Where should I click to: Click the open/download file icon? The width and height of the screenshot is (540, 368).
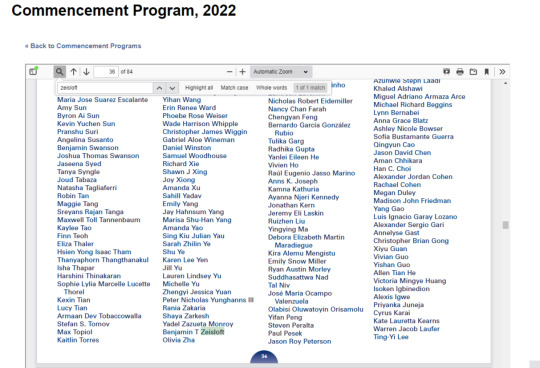pyautogui.click(x=473, y=72)
